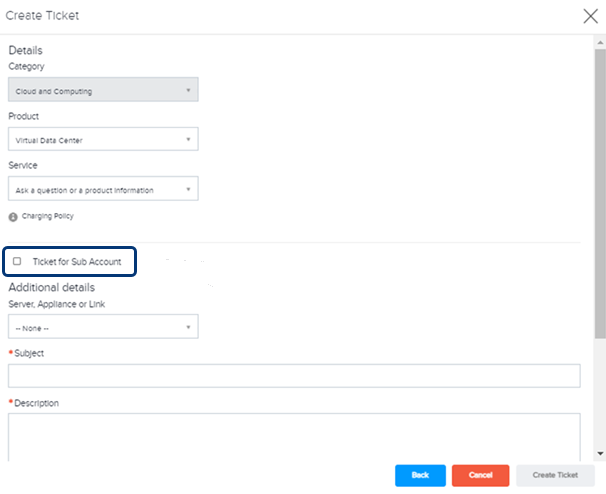Expand the Product dropdown showing Virtual Data Center
The image size is (606, 494).
point(103,139)
